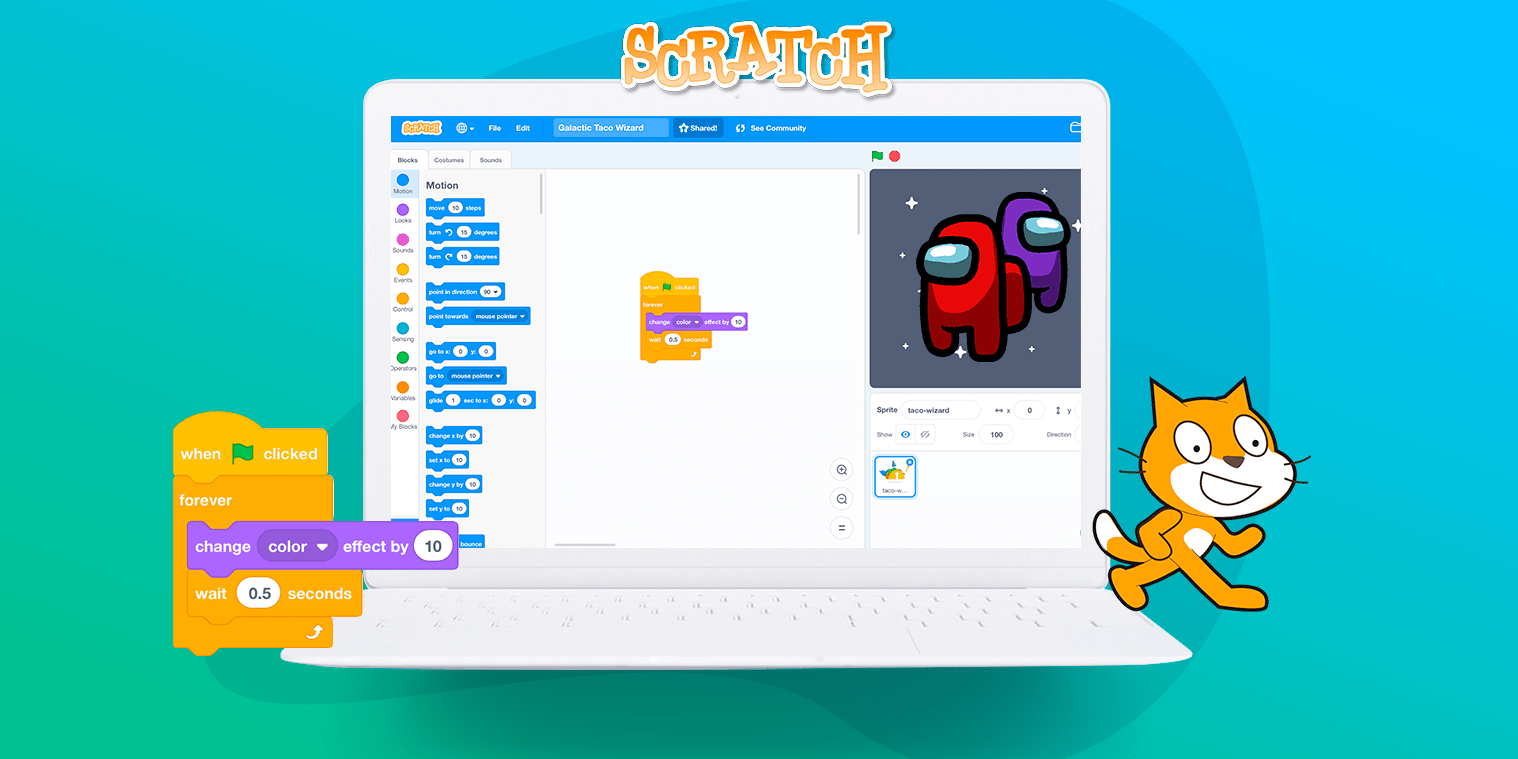
Task: Delete the sprite using thumbnail corner button
Action: (x=909, y=462)
